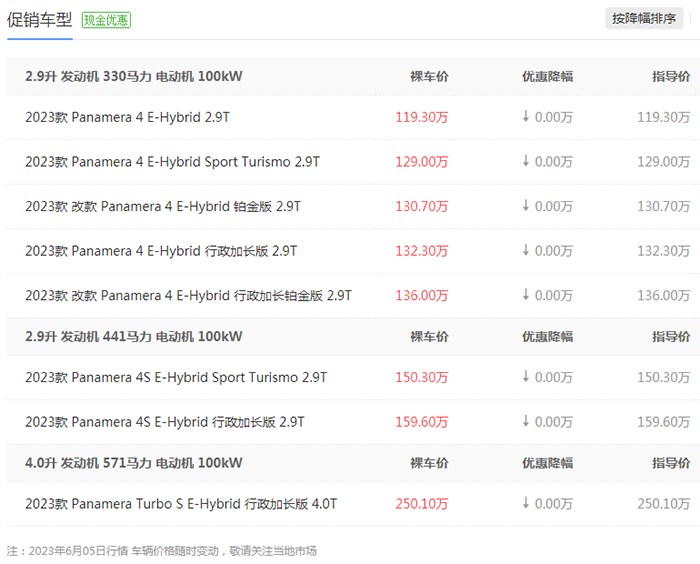
Task: Click 指导价 header in 330马力 group
Action: click(x=671, y=76)
